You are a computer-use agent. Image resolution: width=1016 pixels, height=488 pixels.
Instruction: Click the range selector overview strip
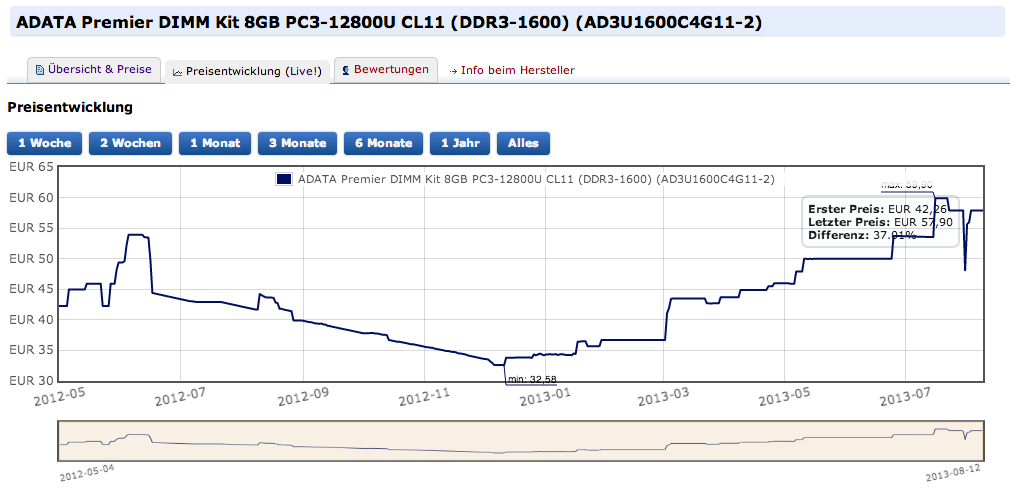(521, 441)
